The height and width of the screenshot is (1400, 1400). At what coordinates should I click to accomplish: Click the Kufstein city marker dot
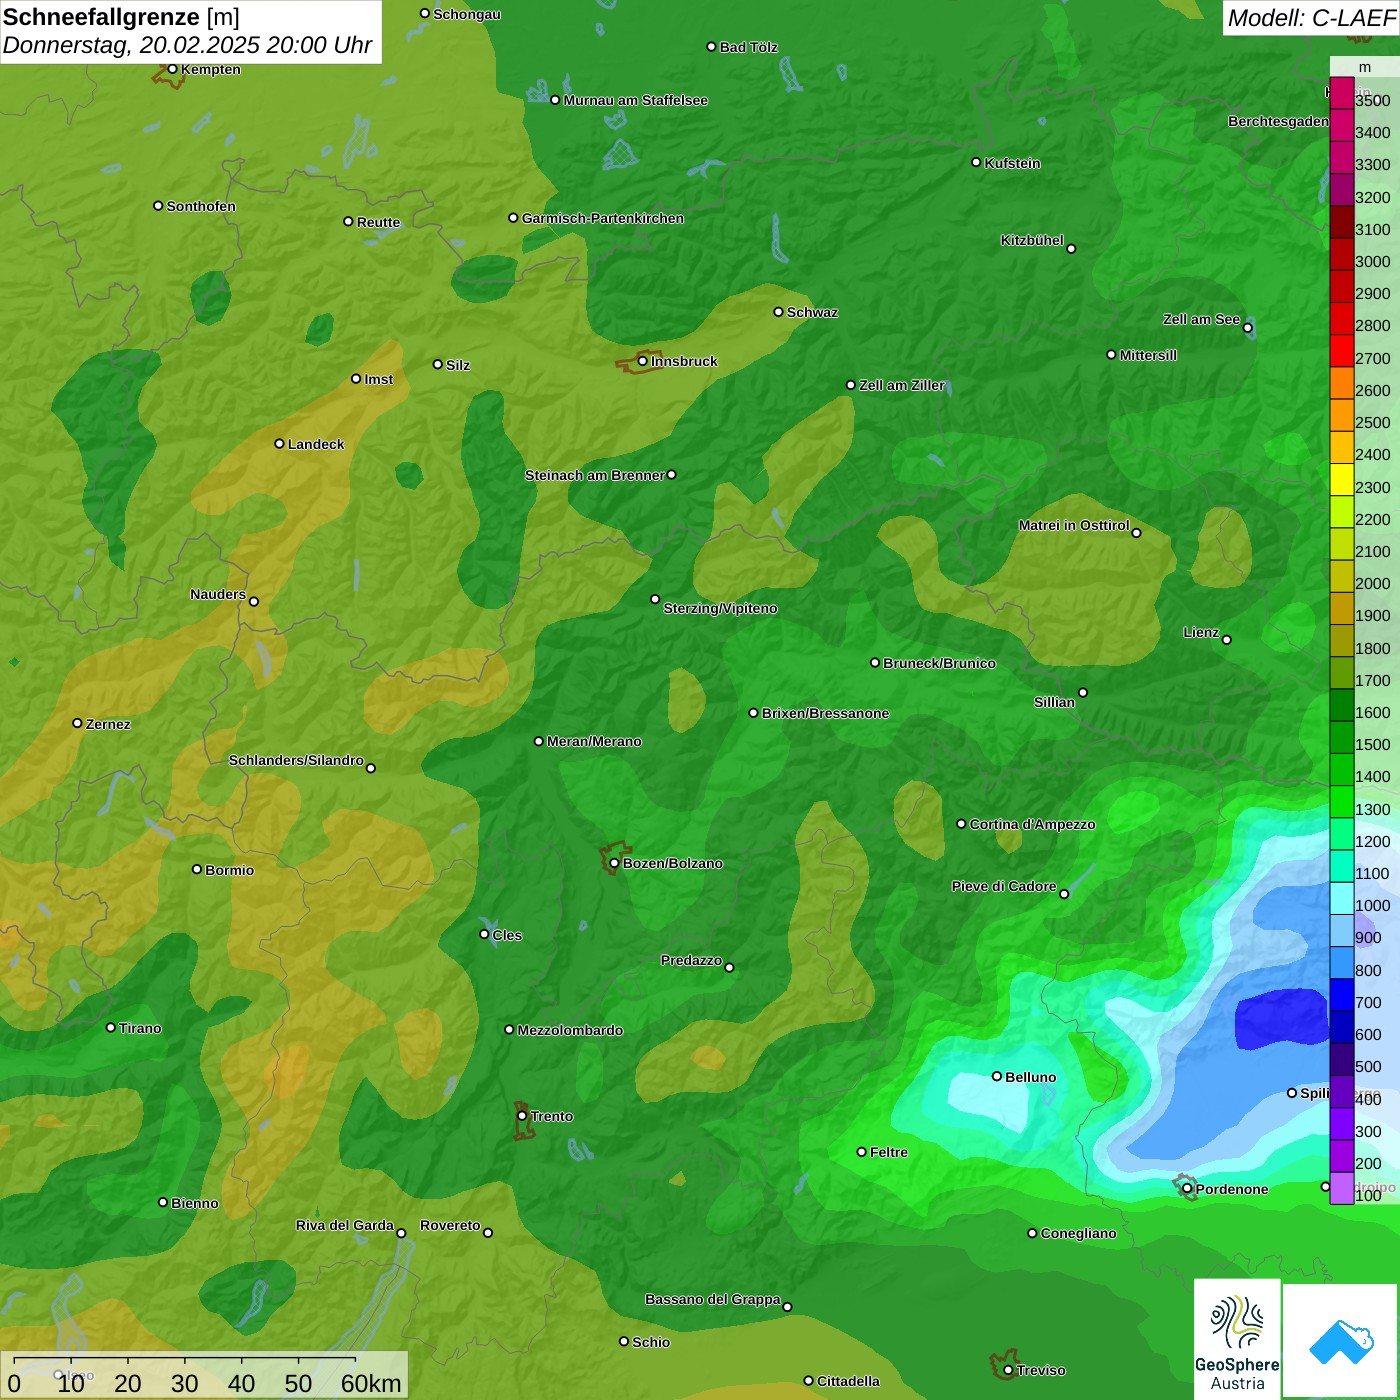[x=976, y=162]
